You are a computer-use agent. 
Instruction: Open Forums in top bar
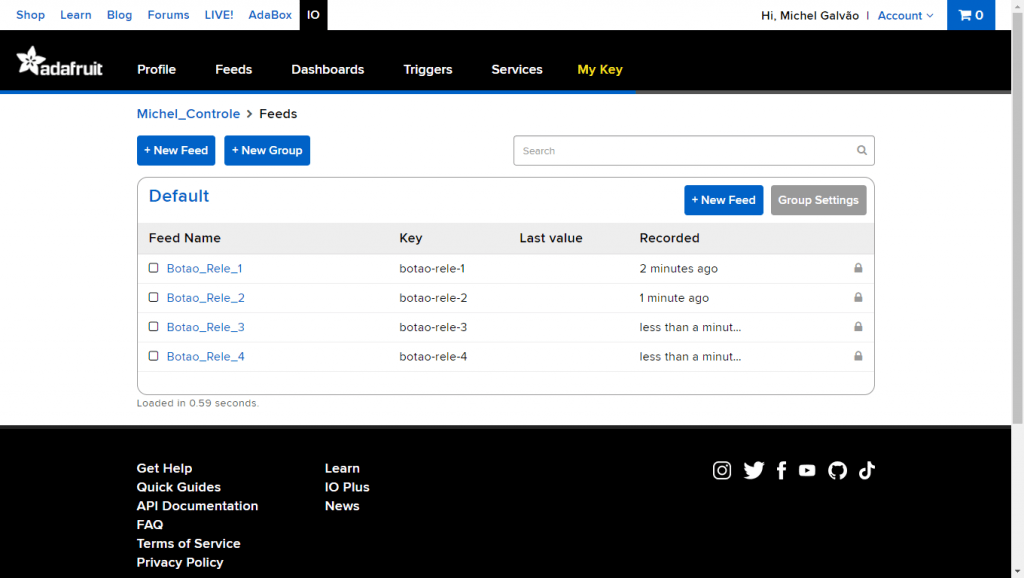(168, 14)
